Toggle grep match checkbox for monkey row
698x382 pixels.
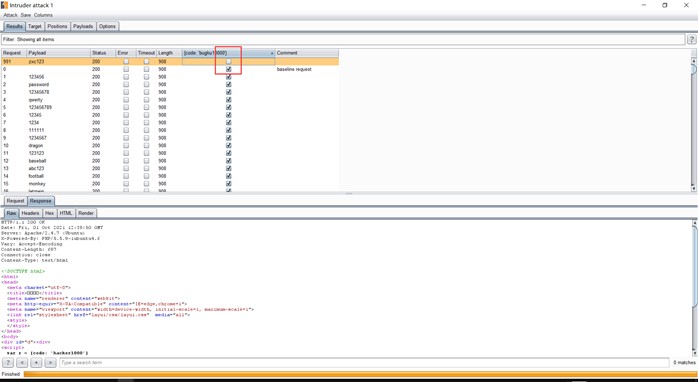tap(229, 183)
